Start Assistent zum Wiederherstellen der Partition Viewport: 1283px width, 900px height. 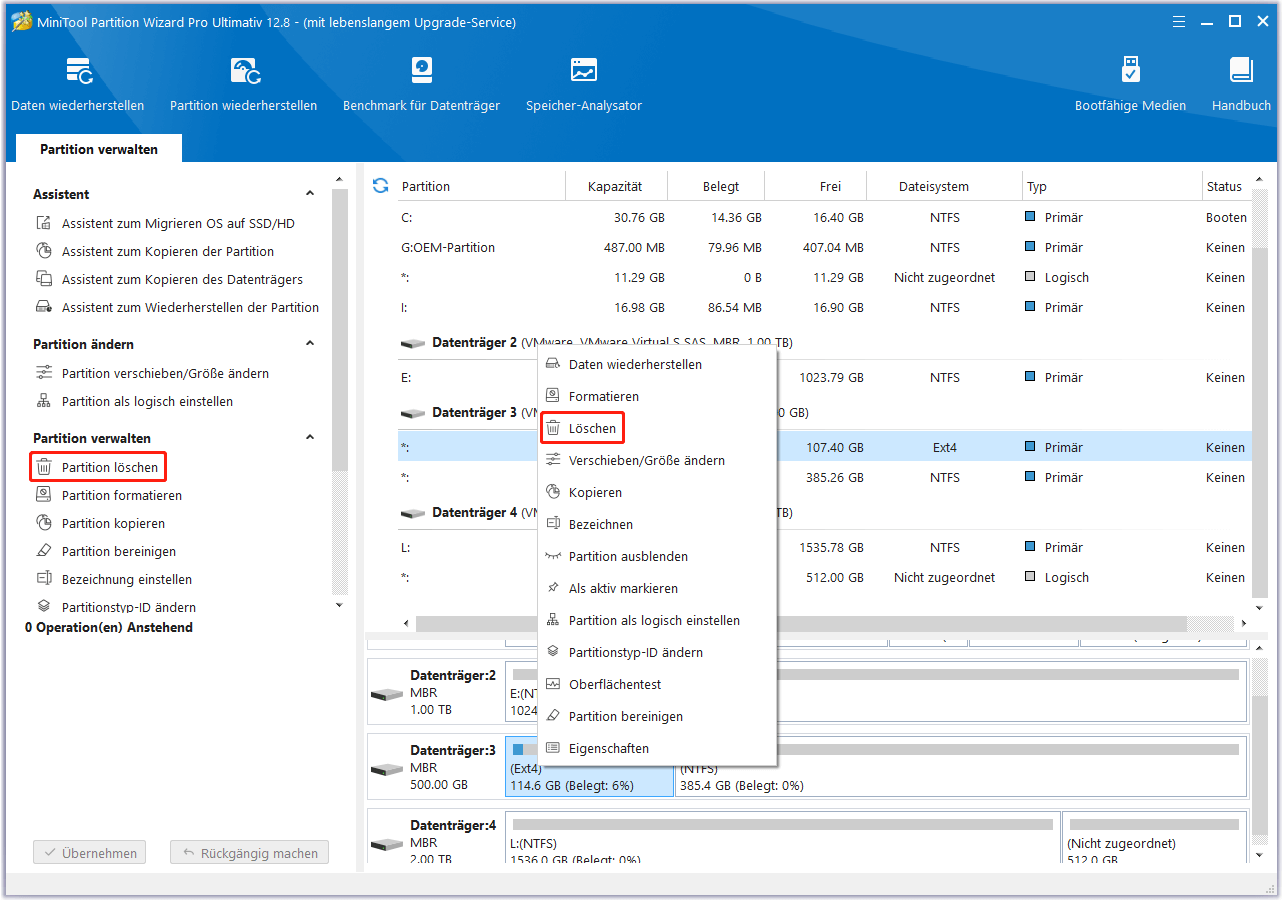click(178, 308)
